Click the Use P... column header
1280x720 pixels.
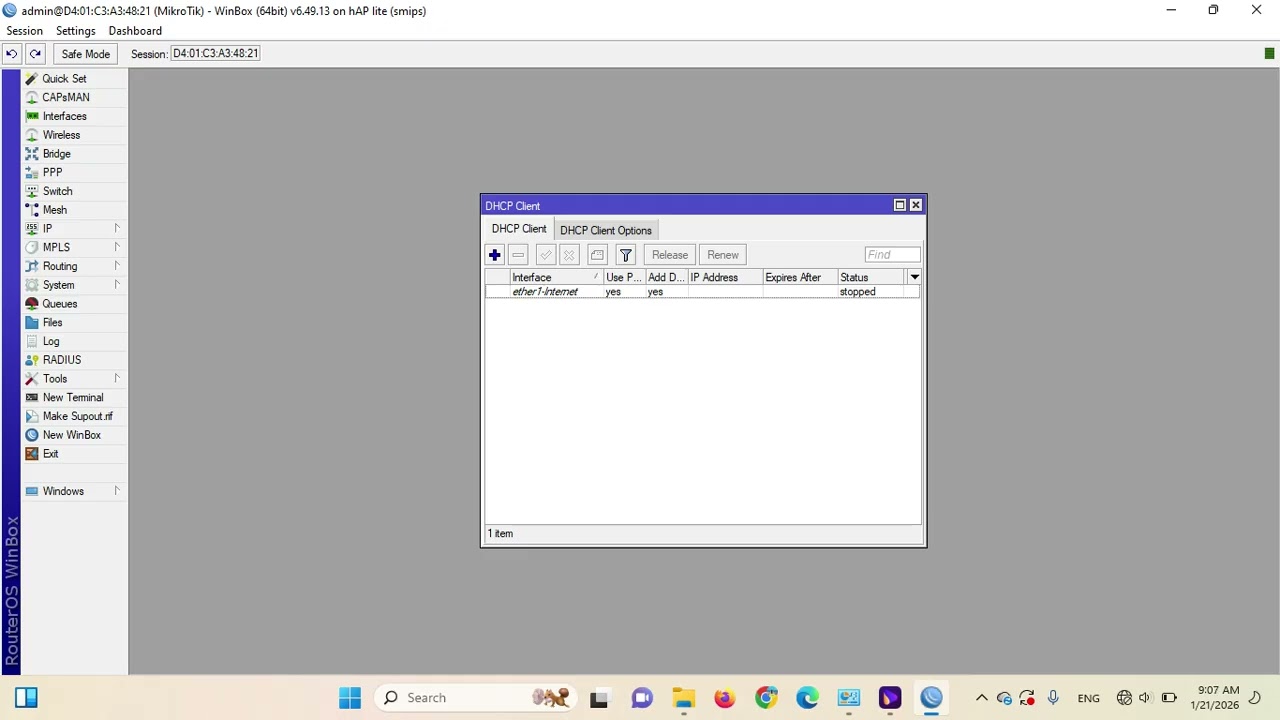624,277
